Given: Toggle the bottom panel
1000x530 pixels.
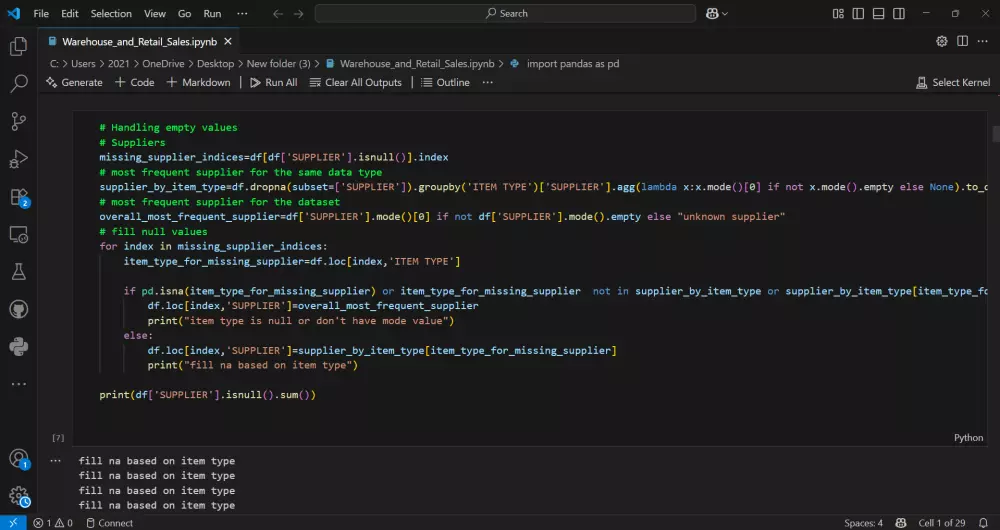Looking at the screenshot, I should [878, 13].
